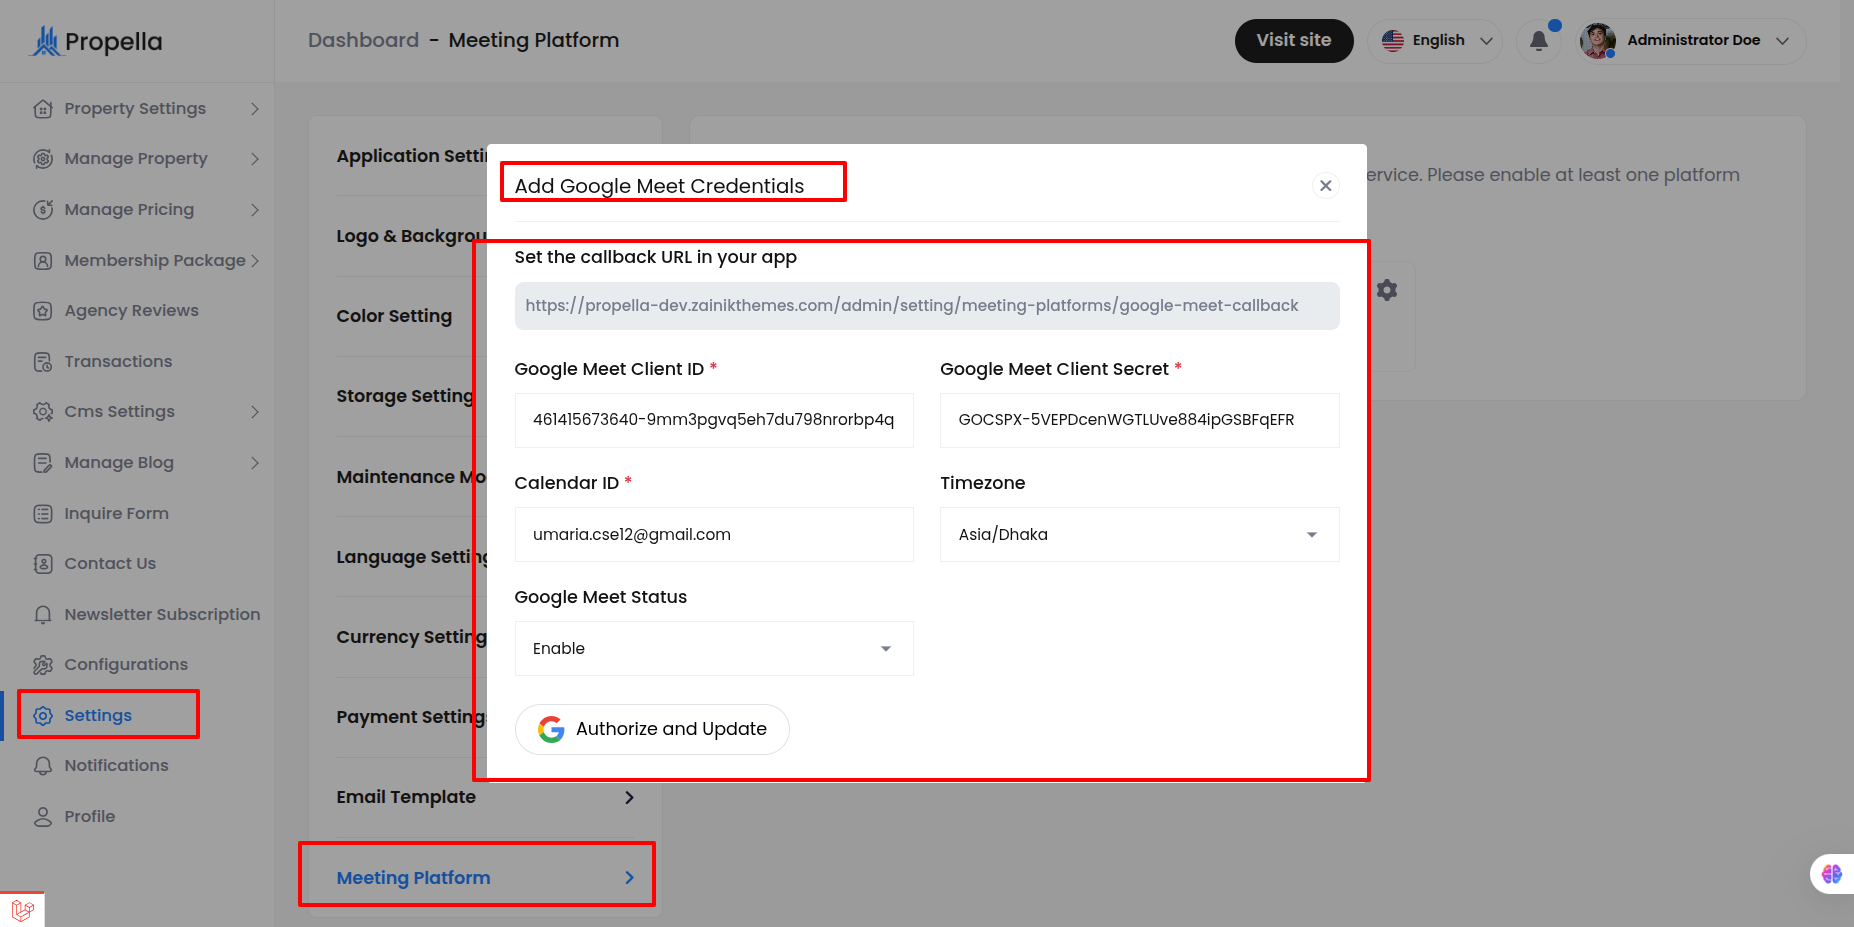
Task: Click the Propella logo
Action: [97, 41]
